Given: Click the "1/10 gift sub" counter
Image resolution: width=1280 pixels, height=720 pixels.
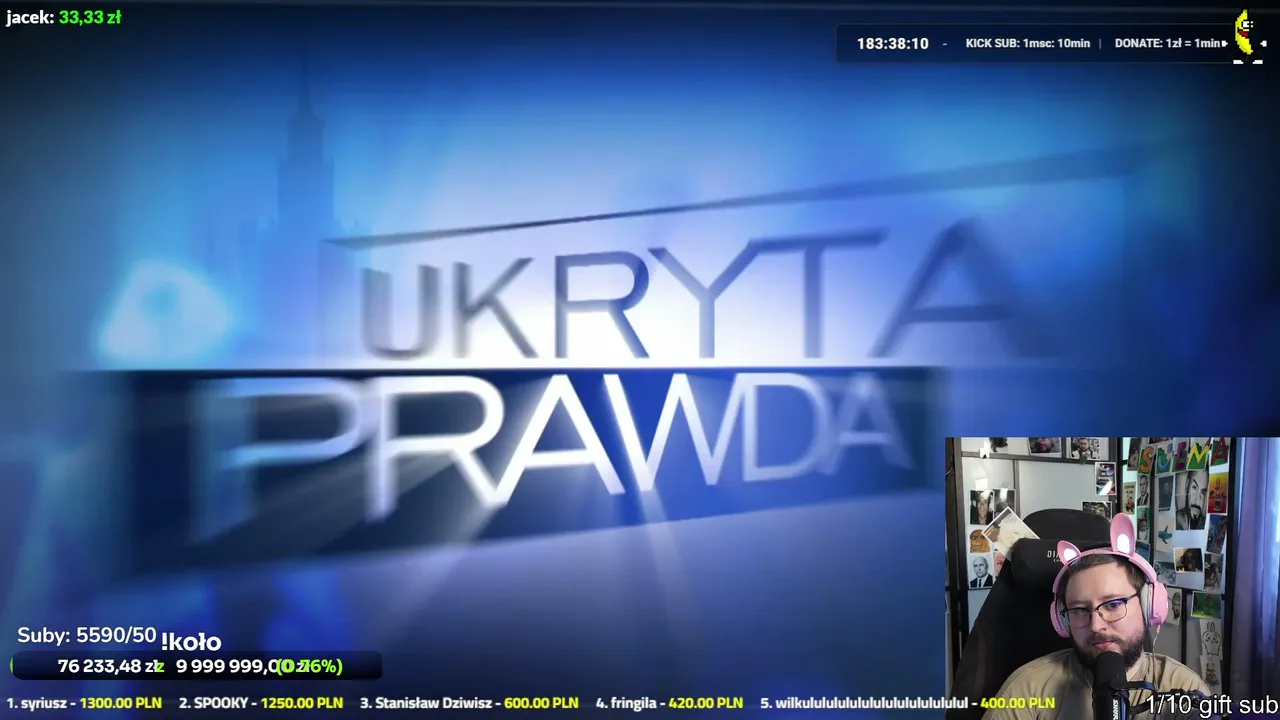Looking at the screenshot, I should click(1211, 706).
